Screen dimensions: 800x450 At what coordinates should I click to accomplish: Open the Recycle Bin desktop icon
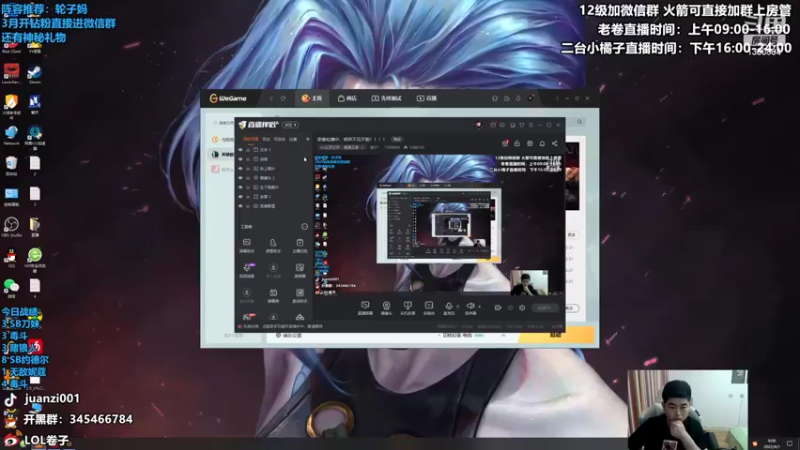(11, 166)
